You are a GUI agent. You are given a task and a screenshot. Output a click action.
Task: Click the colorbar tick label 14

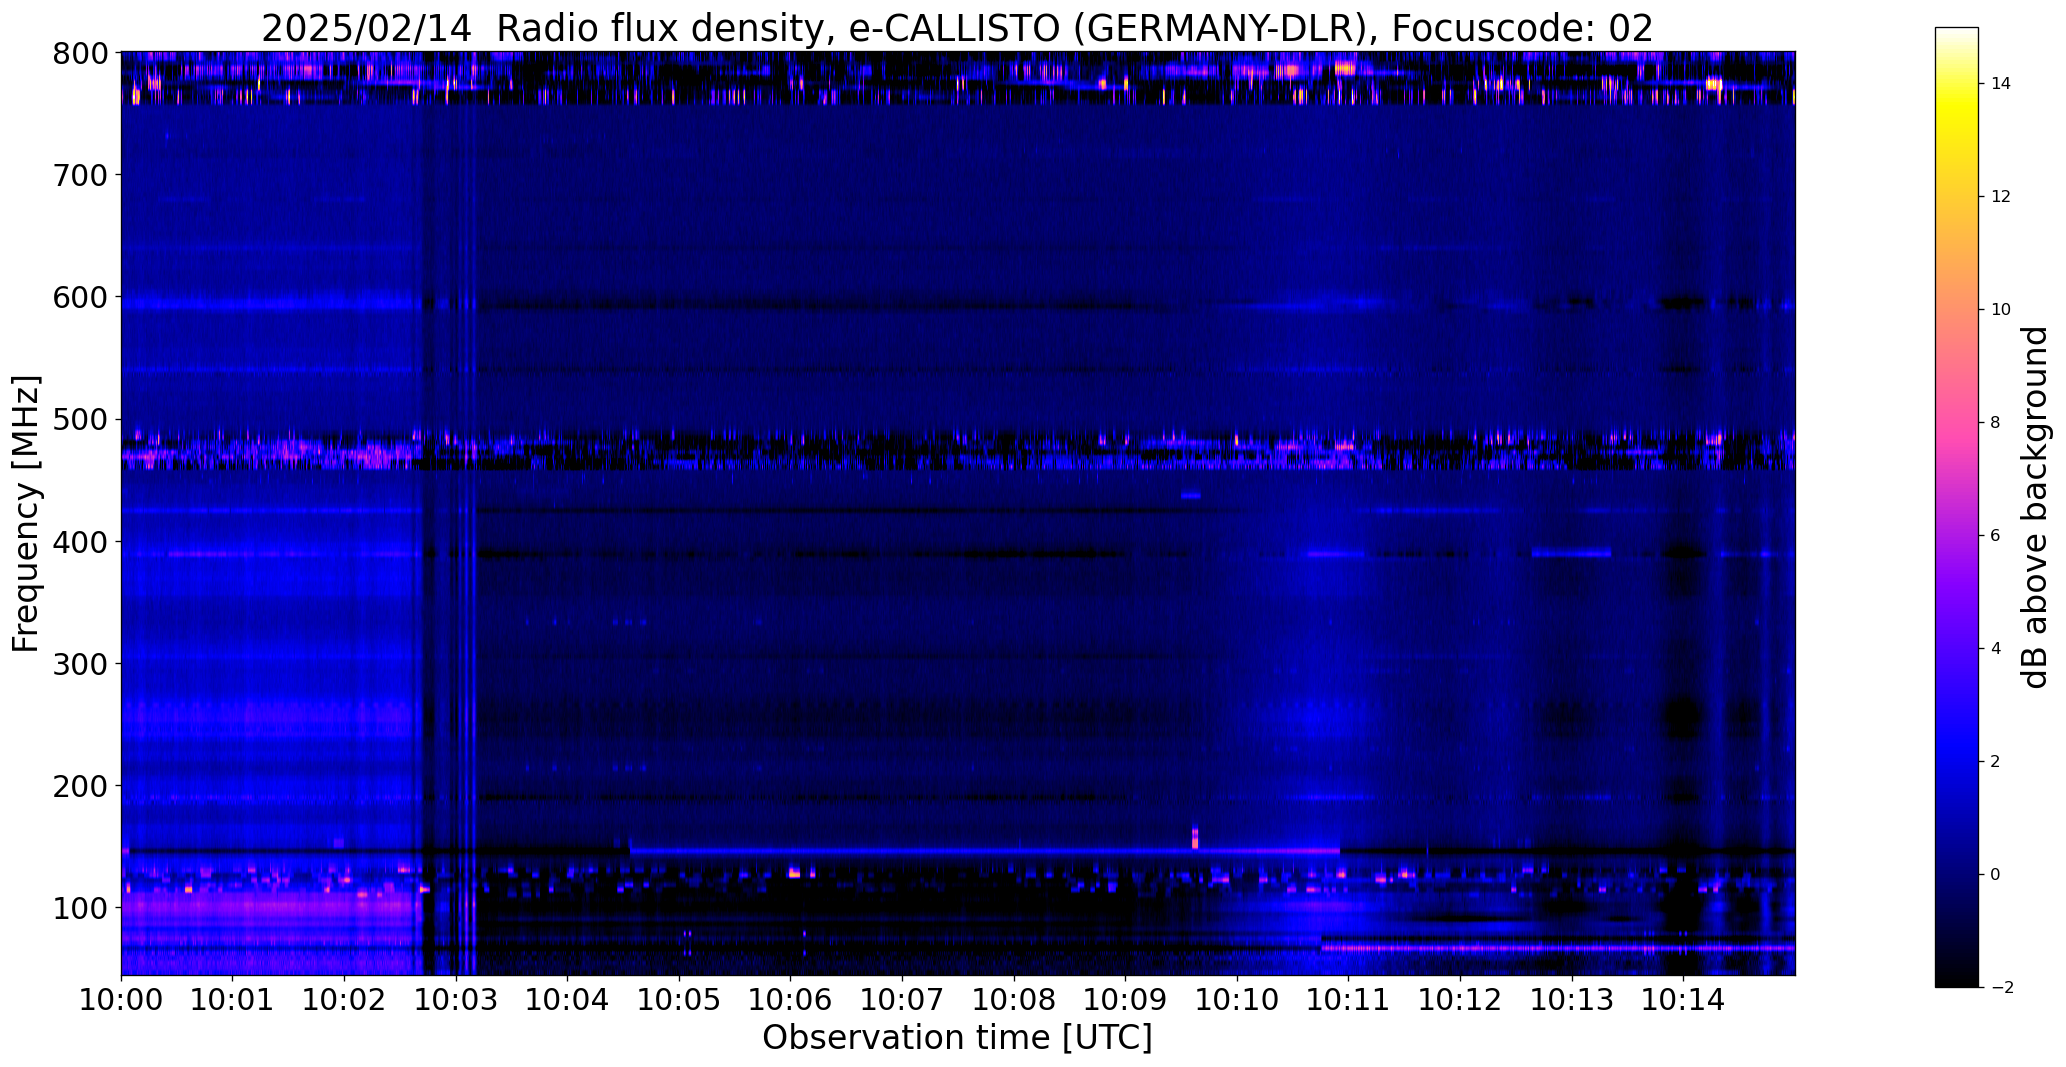click(x=2001, y=84)
